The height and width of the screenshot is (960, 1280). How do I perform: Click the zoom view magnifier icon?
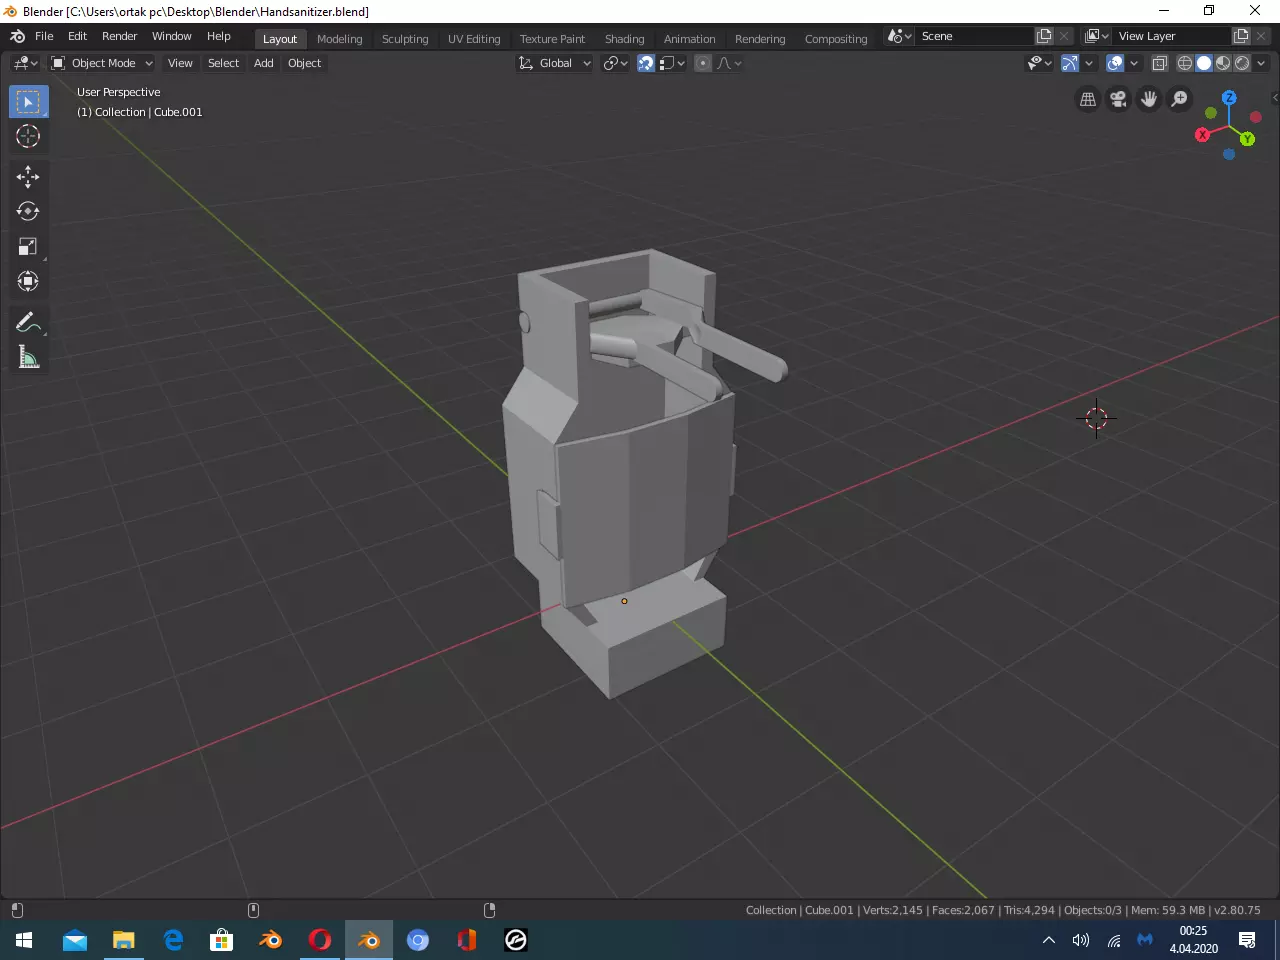tap(1180, 99)
